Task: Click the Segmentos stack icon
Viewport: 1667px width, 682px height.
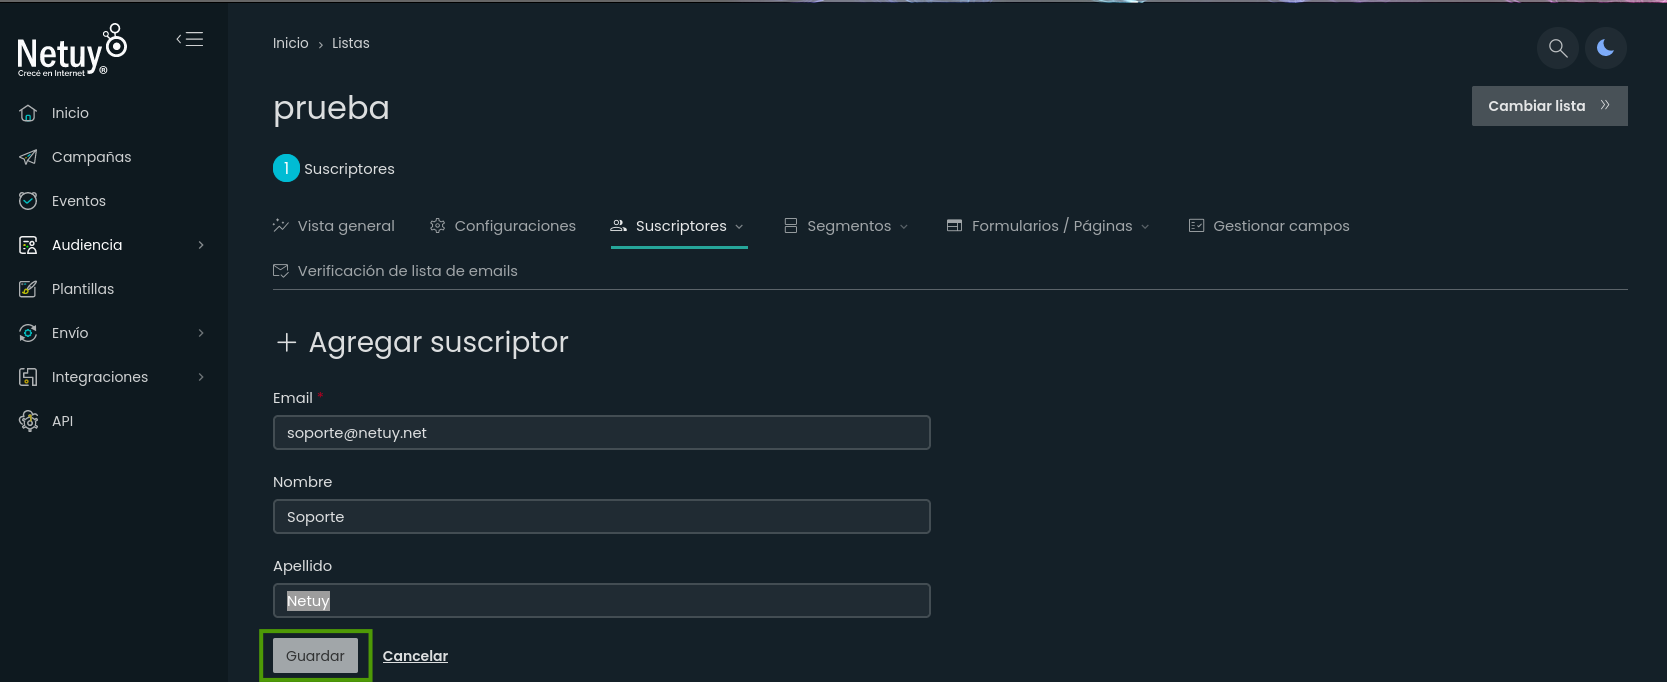Action: pyautogui.click(x=791, y=226)
